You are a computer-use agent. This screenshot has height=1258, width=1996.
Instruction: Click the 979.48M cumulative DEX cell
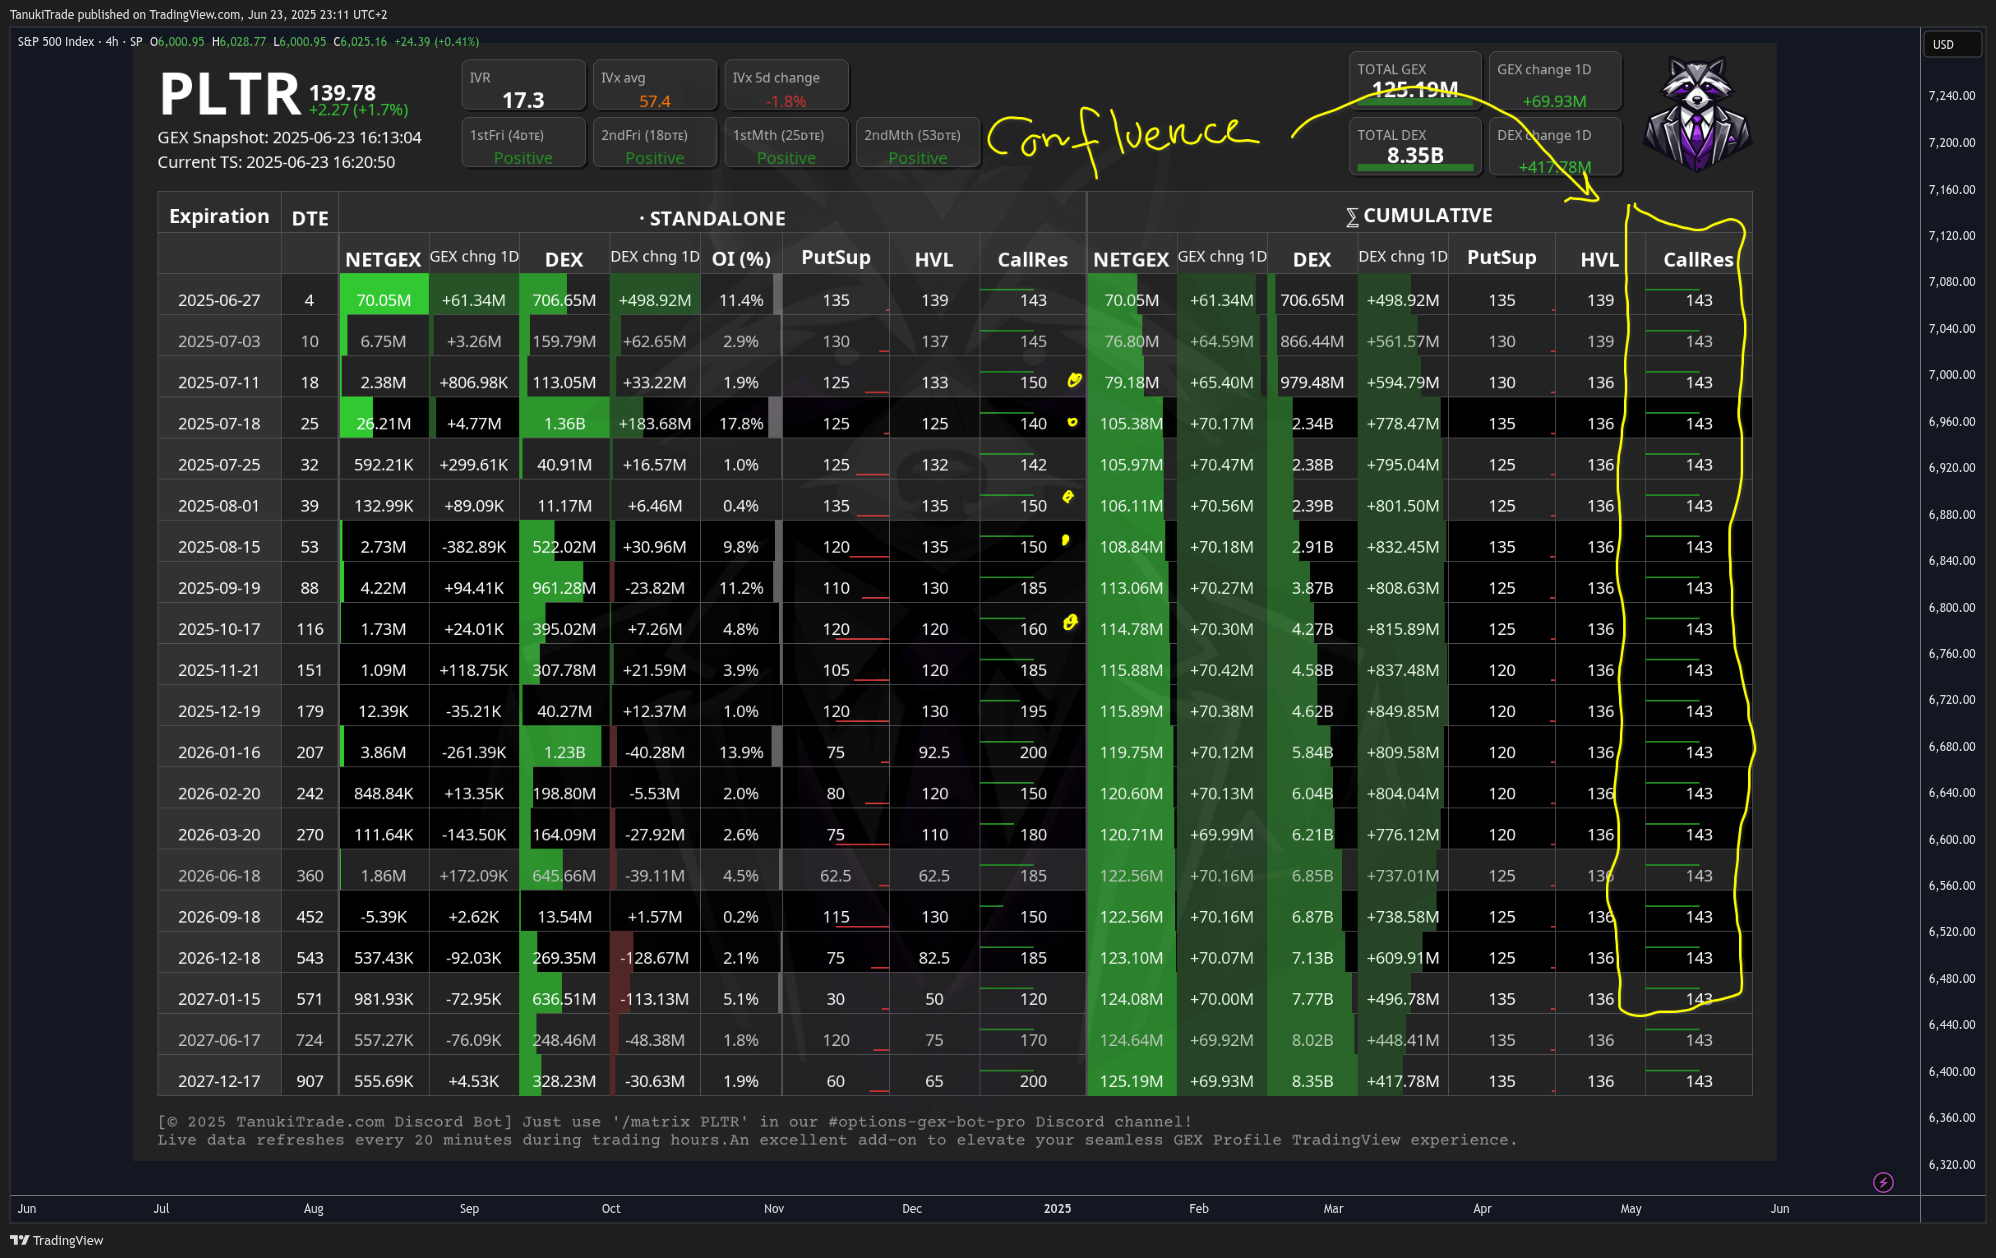pos(1312,382)
